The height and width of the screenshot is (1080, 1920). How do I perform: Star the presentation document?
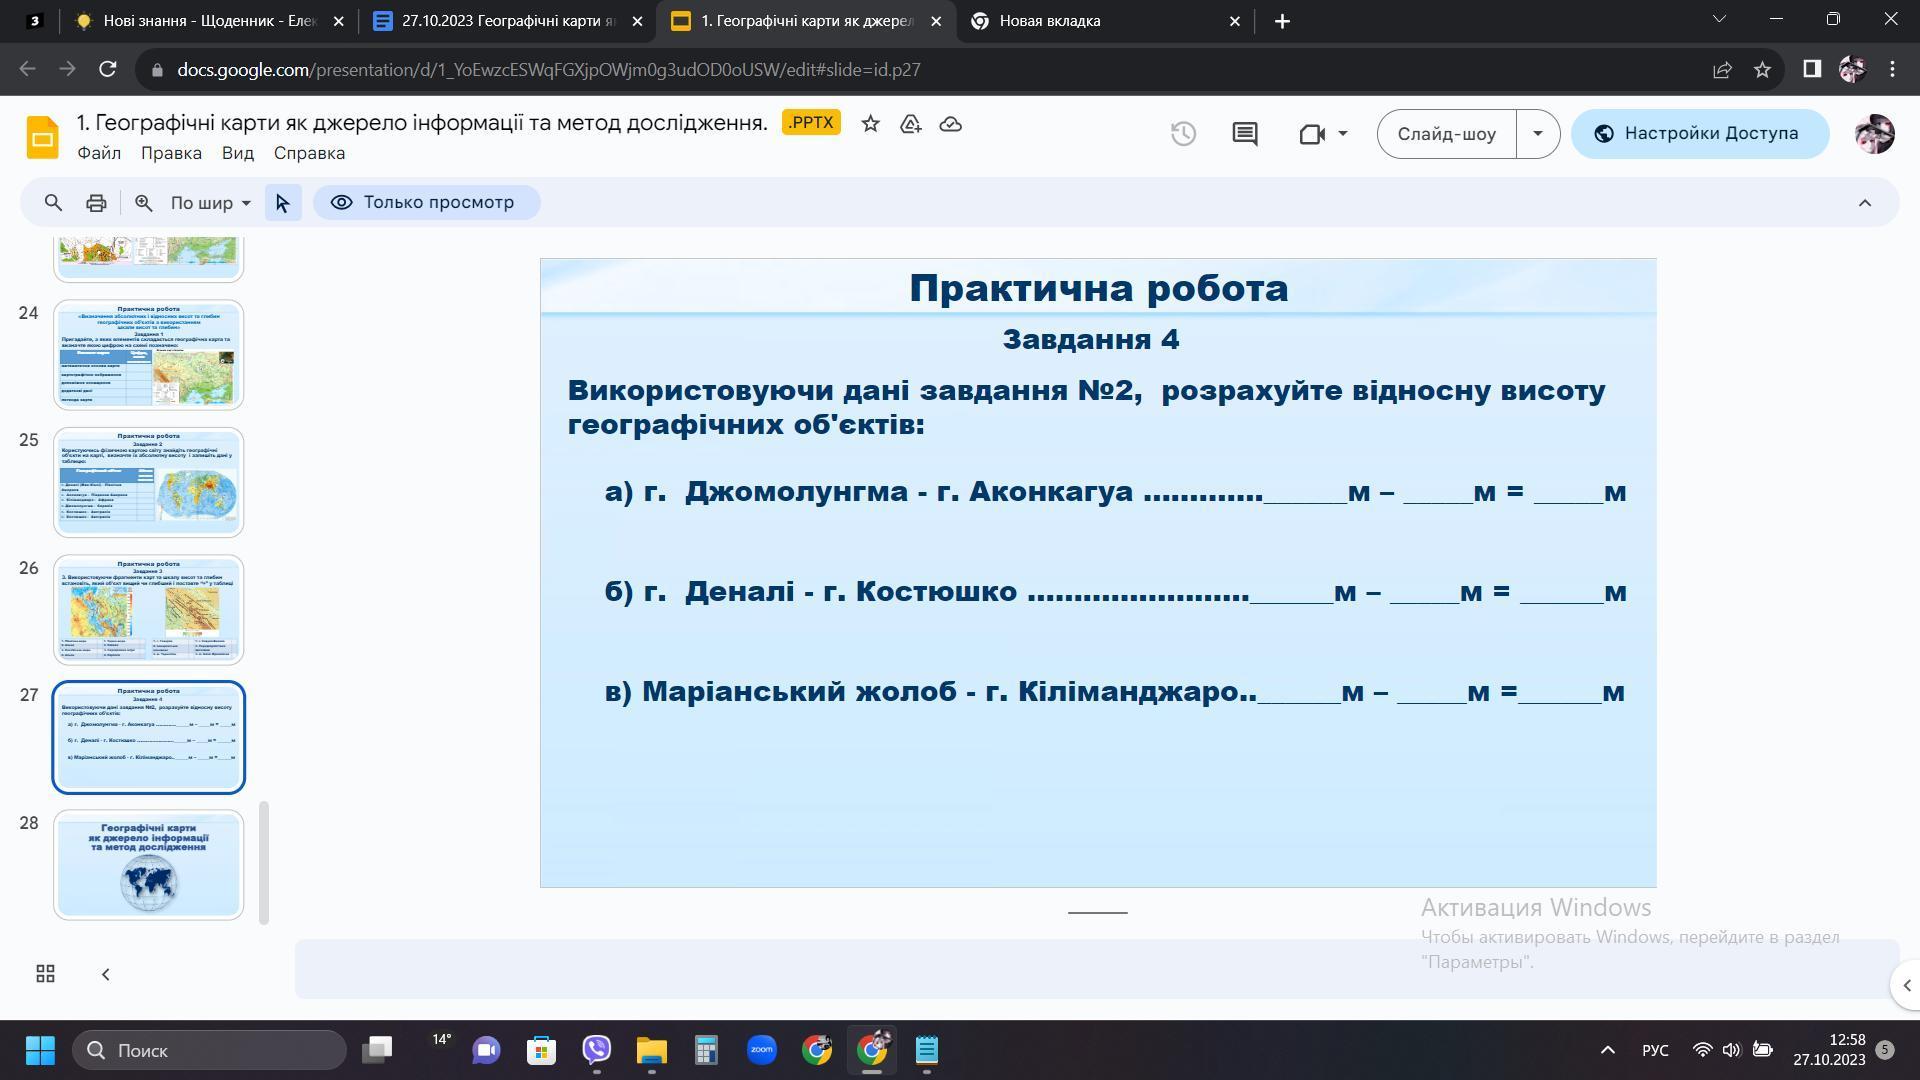870,124
